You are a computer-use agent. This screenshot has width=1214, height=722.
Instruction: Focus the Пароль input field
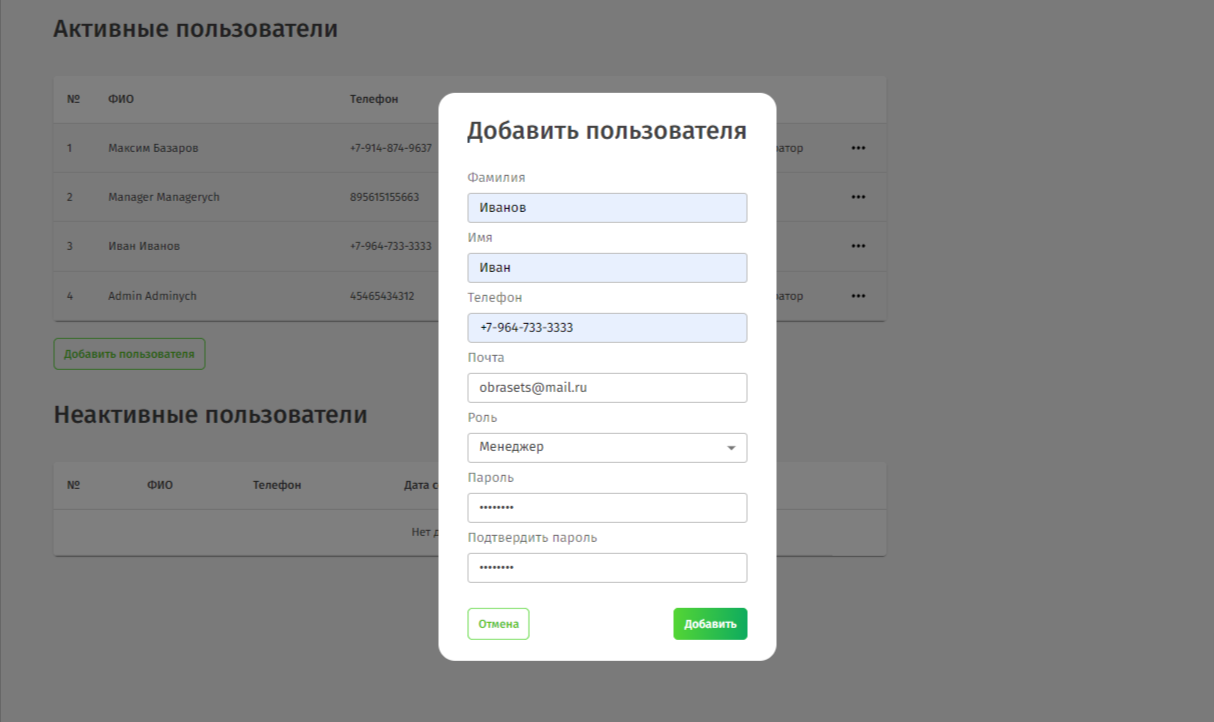[607, 508]
